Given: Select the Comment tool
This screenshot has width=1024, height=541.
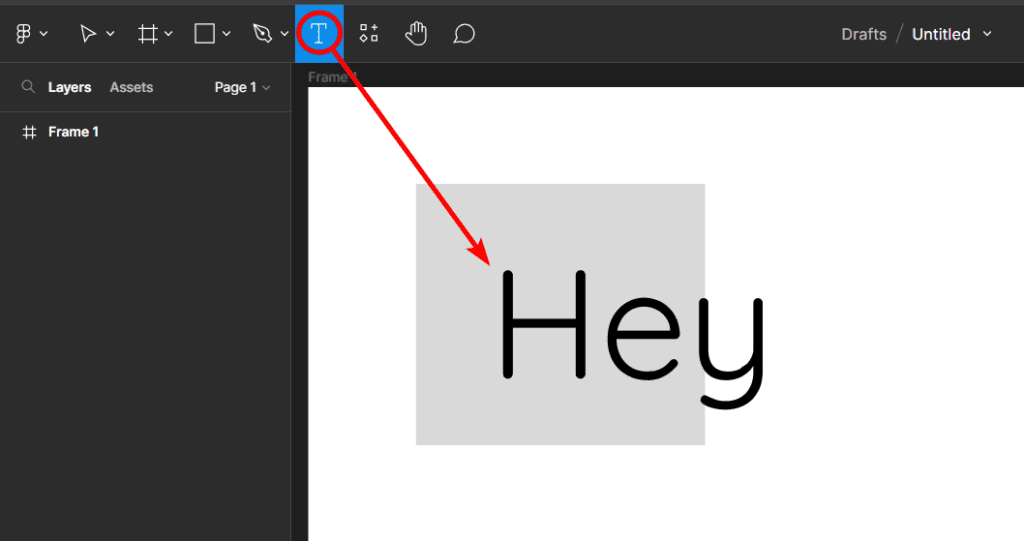Looking at the screenshot, I should (x=464, y=34).
